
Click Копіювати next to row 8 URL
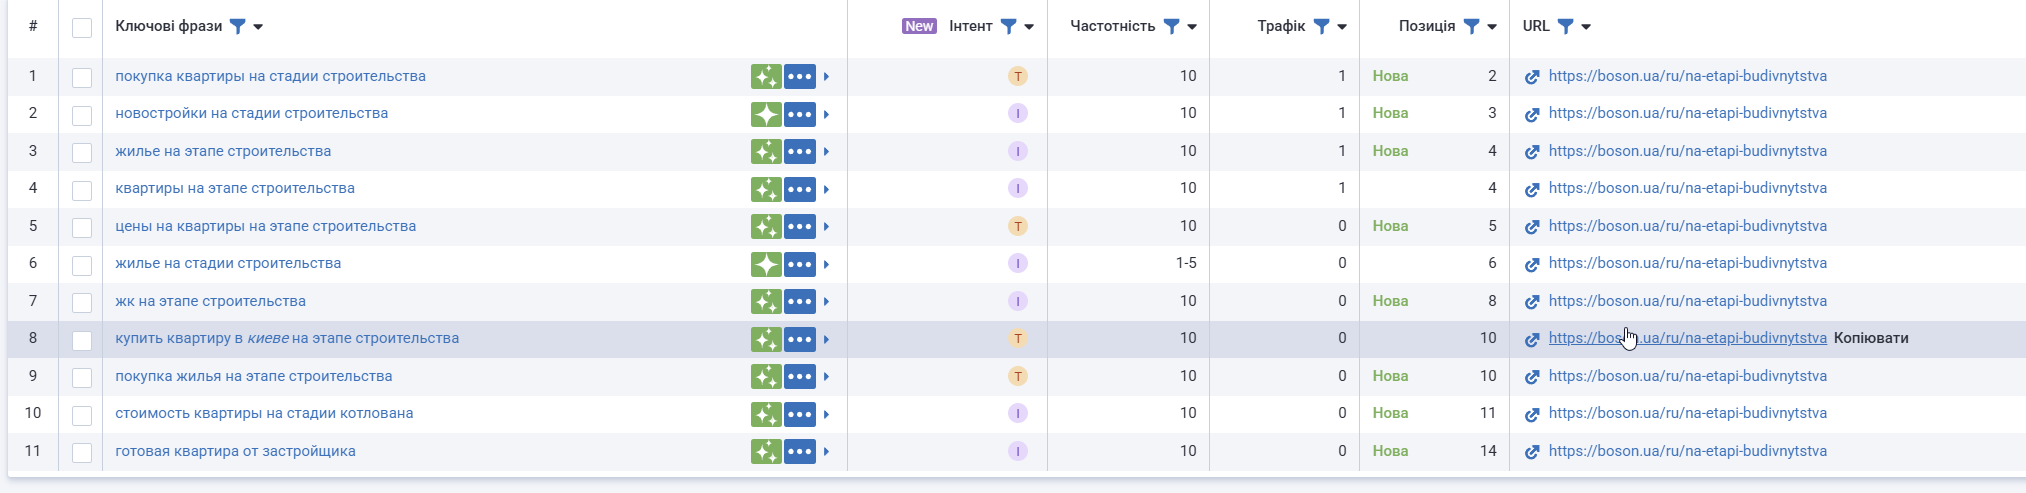tap(1871, 338)
